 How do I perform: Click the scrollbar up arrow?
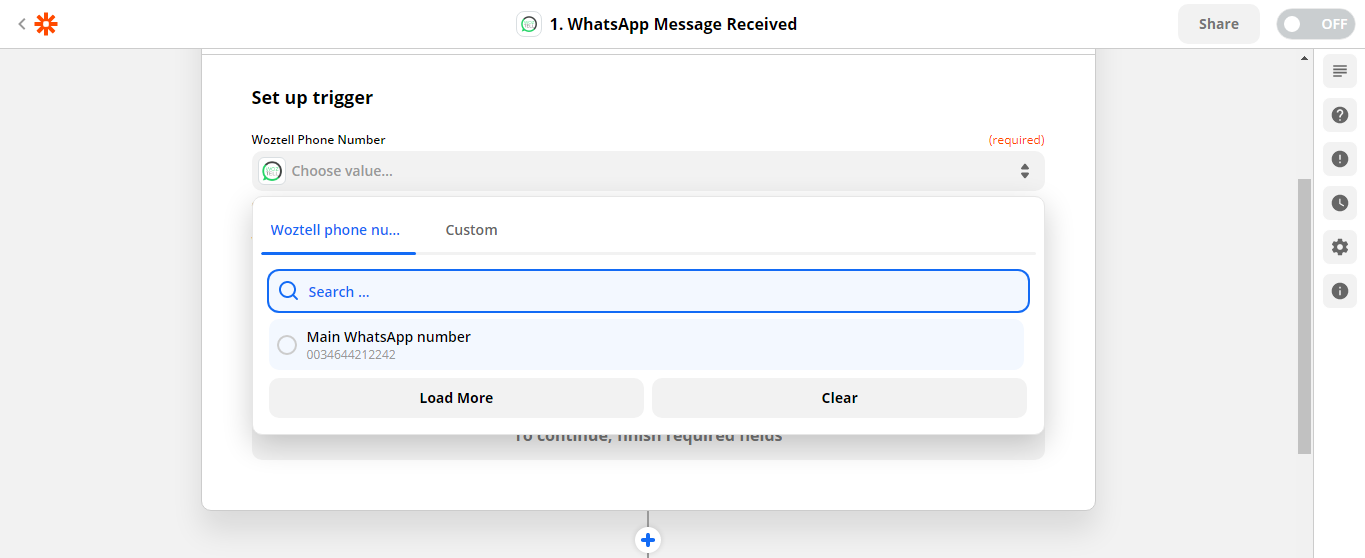pyautogui.click(x=1304, y=58)
